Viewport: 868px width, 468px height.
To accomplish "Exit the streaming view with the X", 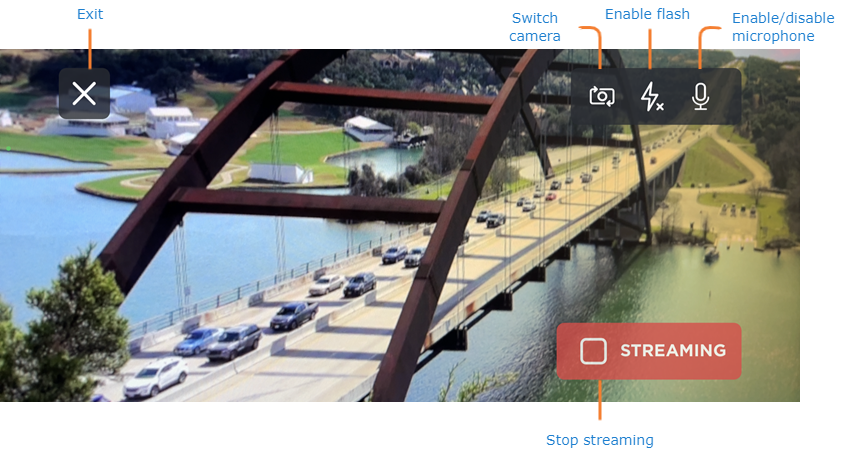I will coord(84,94).
